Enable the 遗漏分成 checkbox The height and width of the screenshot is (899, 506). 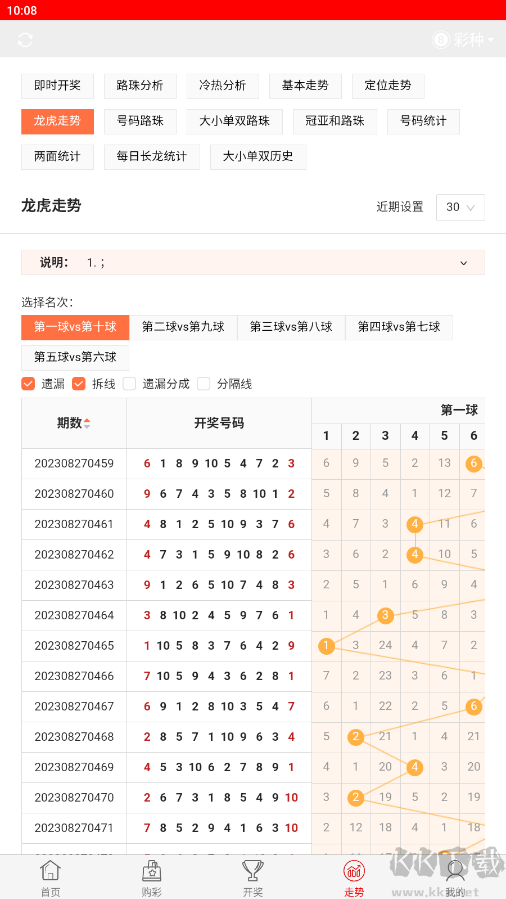pyautogui.click(x=130, y=384)
